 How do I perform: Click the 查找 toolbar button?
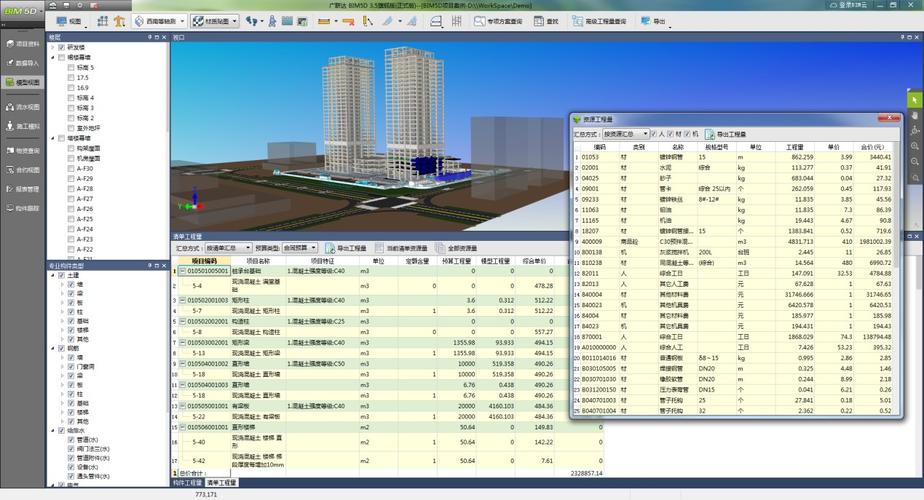pos(546,20)
